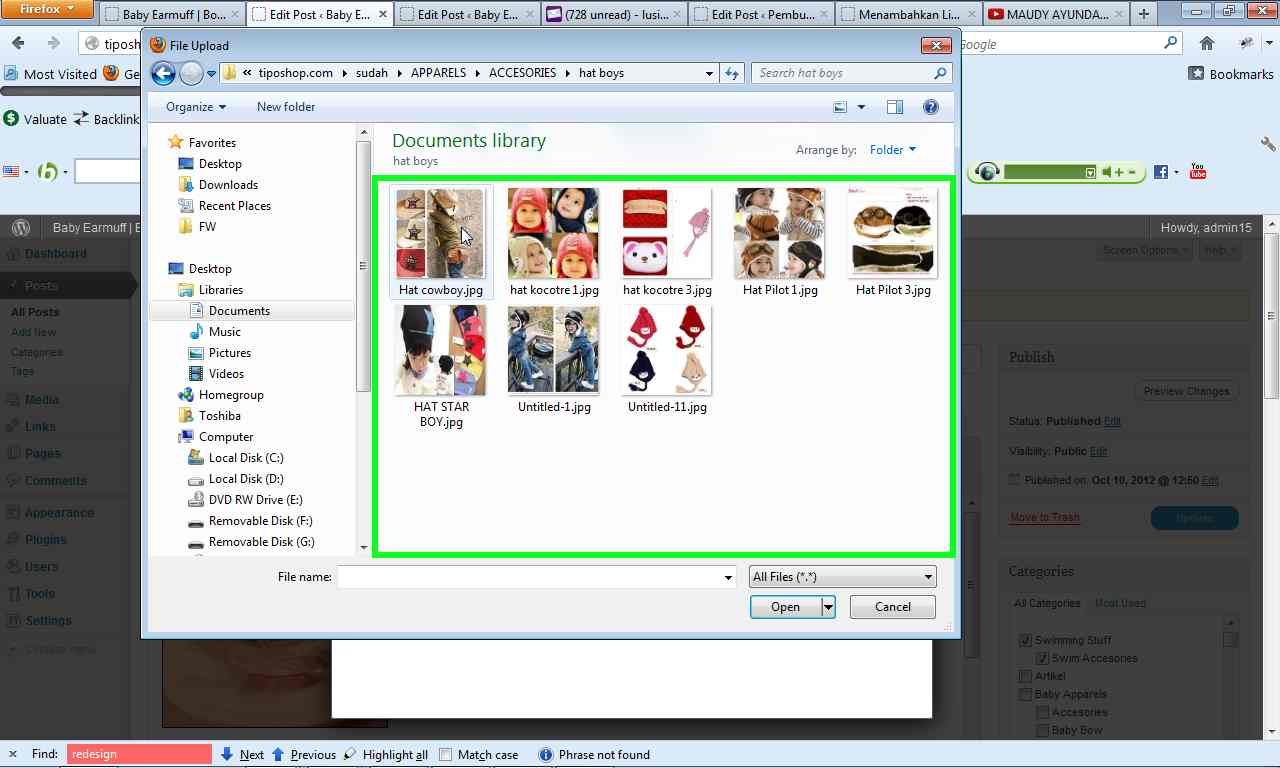Click the Facebook icon in toolbar

click(1160, 172)
